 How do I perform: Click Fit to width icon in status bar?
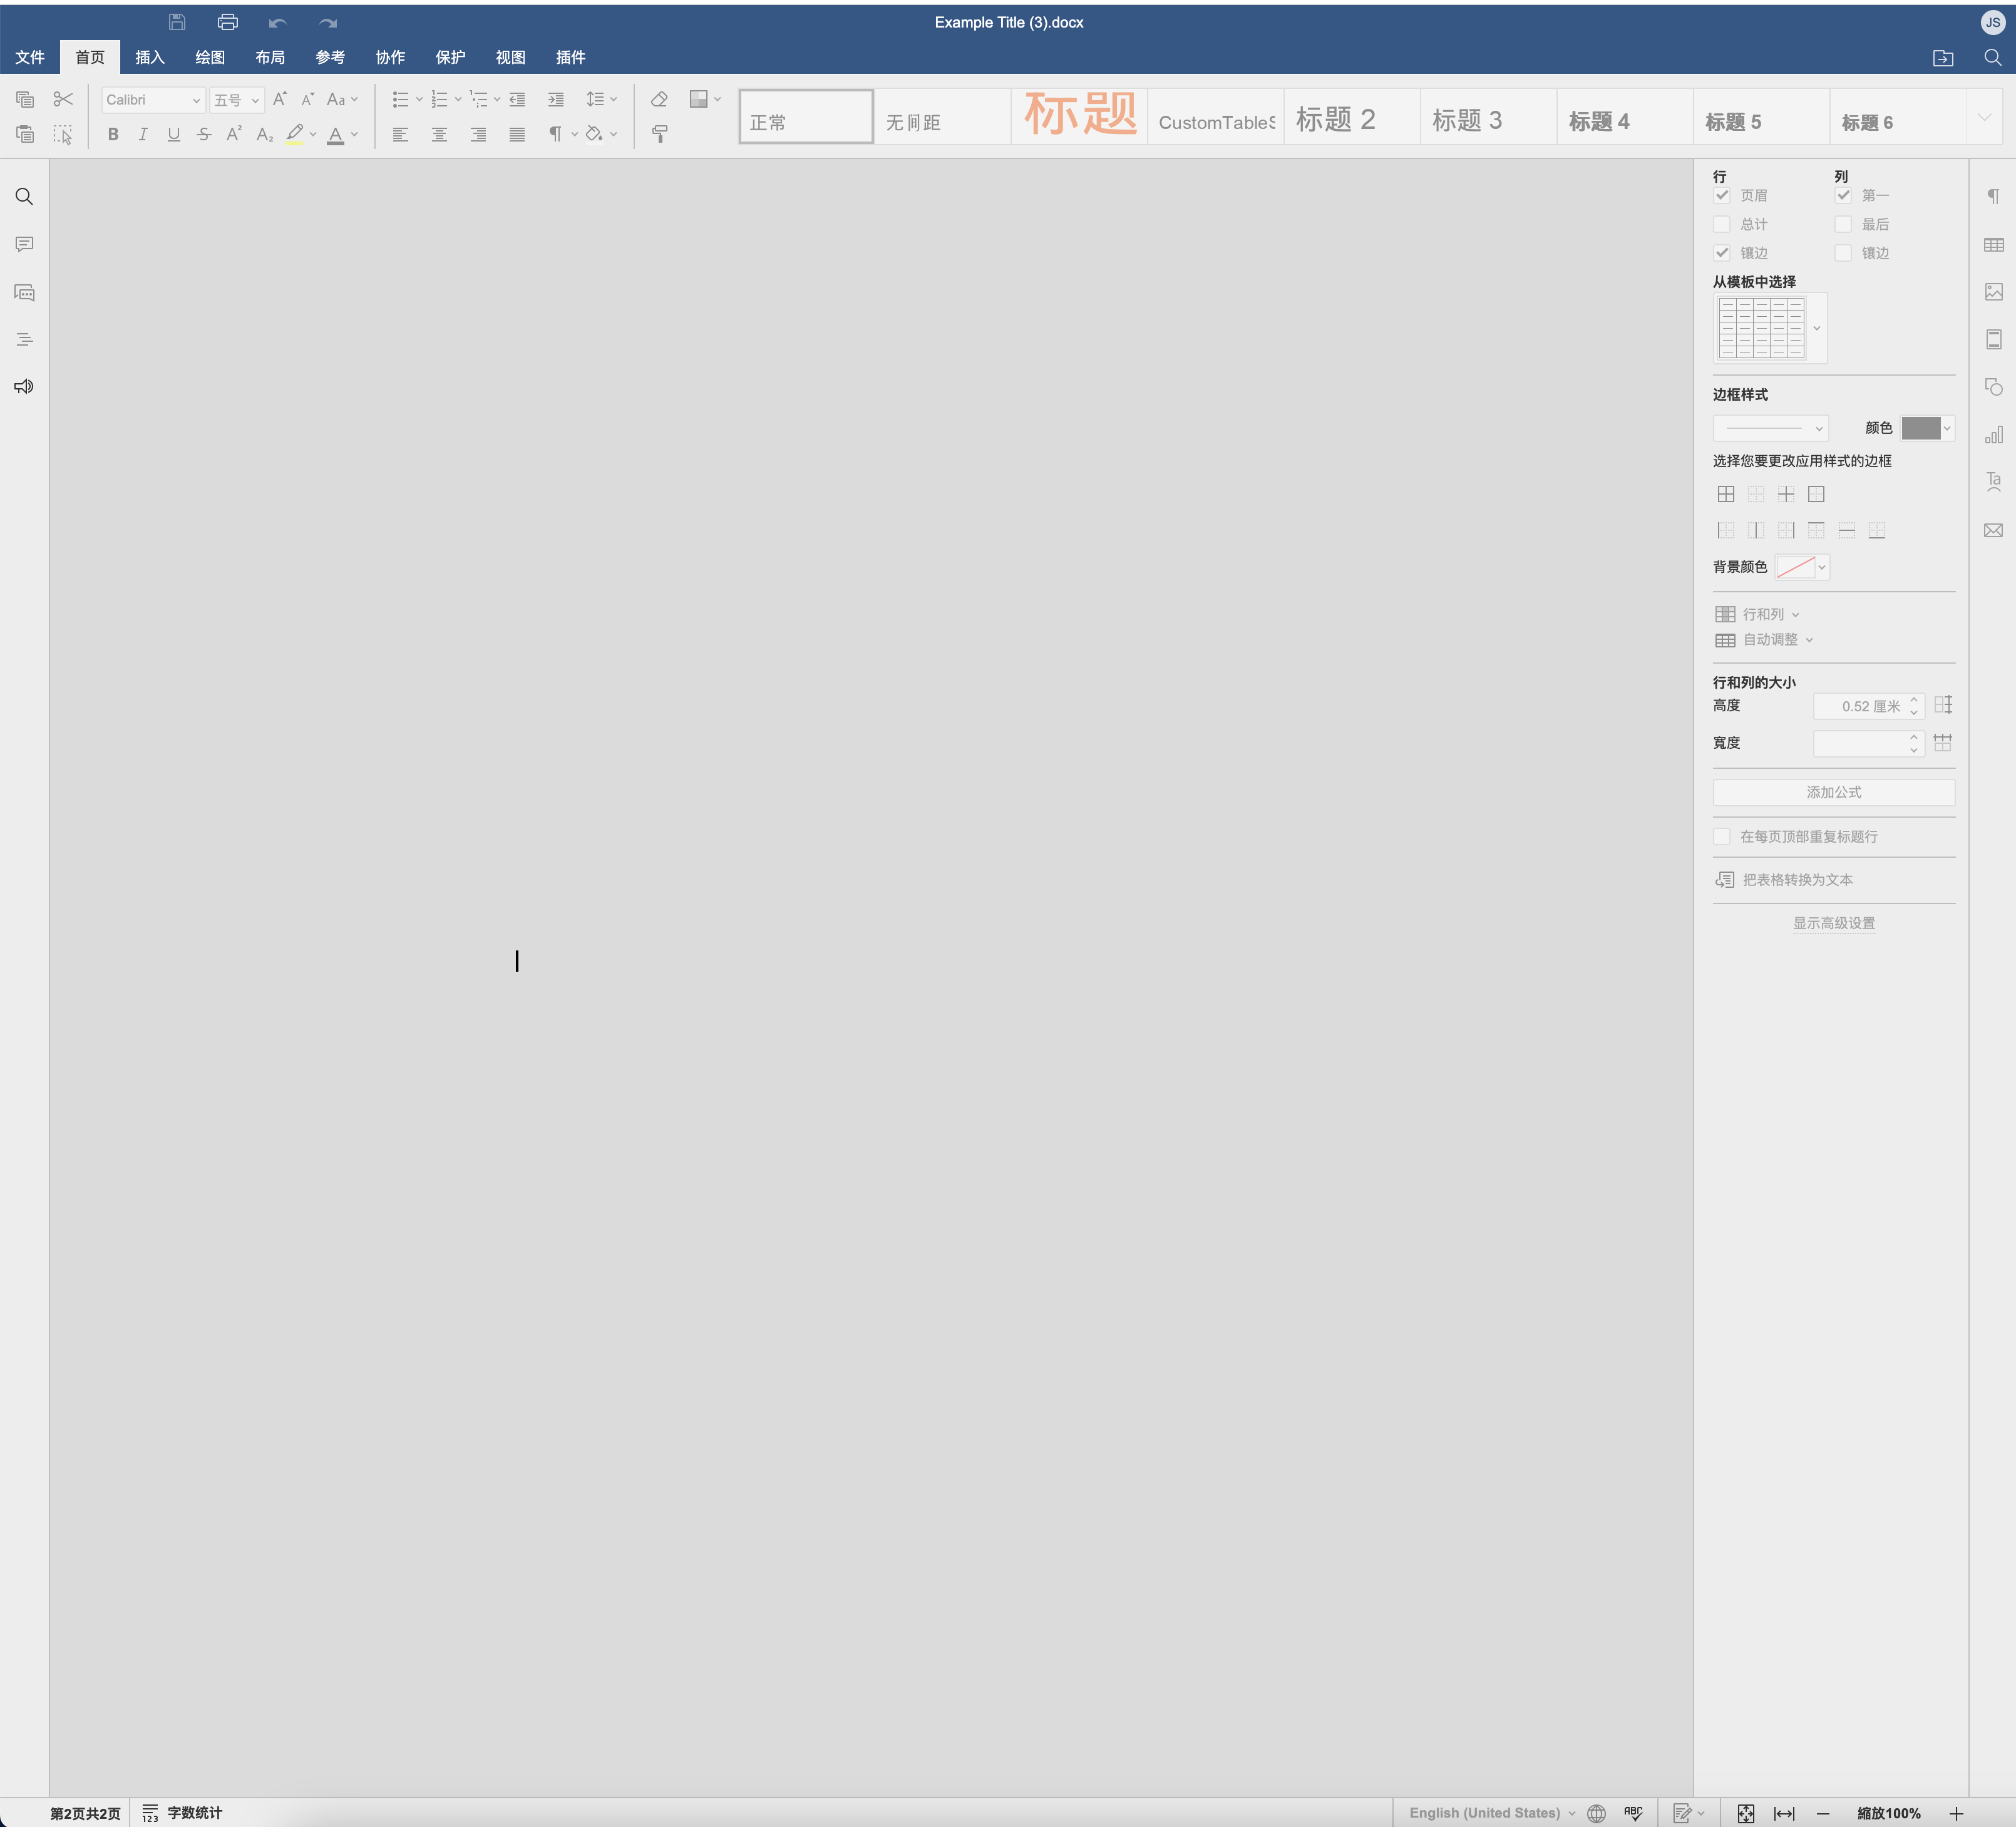1784,1813
